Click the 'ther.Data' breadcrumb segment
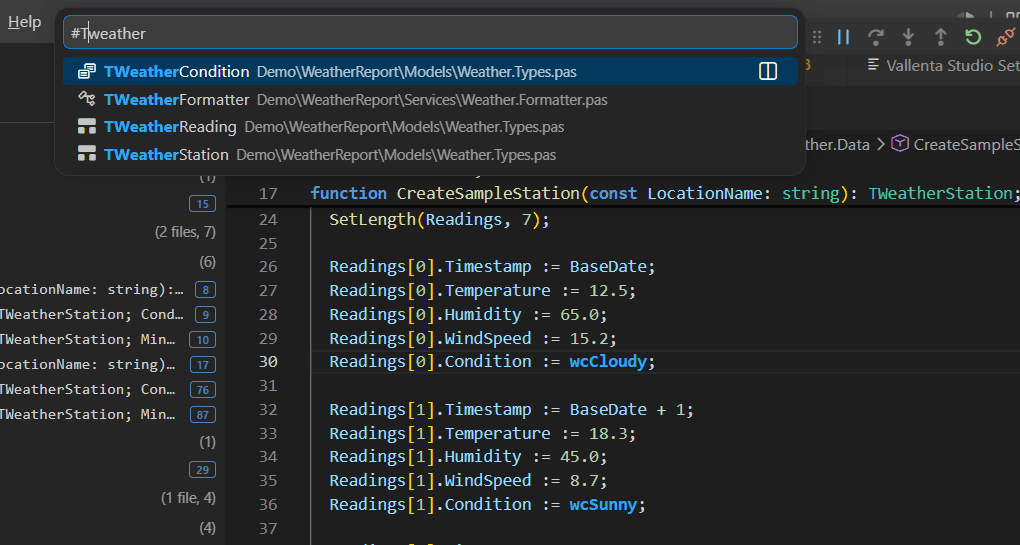 click(x=837, y=144)
